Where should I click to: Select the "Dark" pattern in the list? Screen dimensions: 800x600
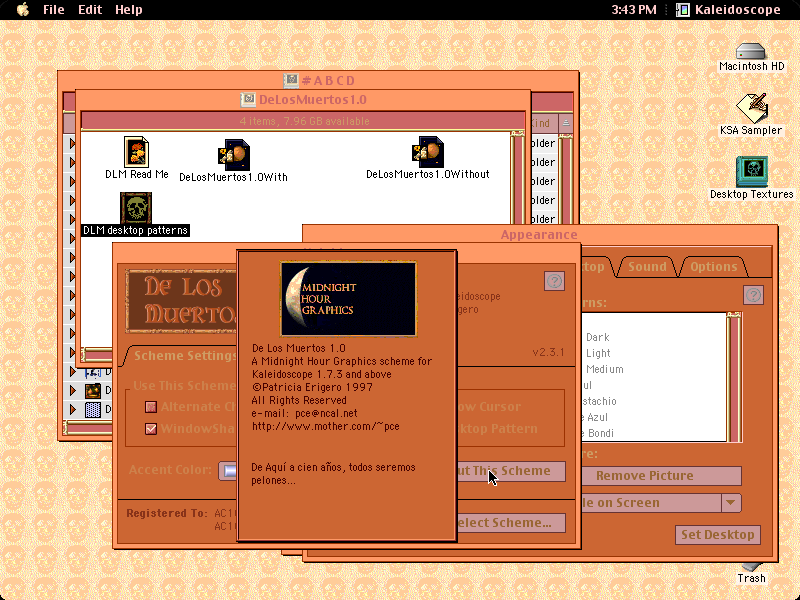coord(597,337)
